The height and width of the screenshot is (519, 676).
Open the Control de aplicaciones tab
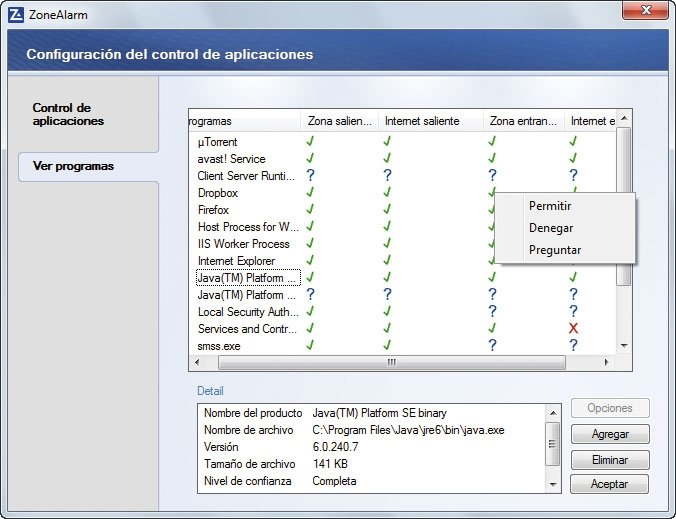[x=68, y=114]
